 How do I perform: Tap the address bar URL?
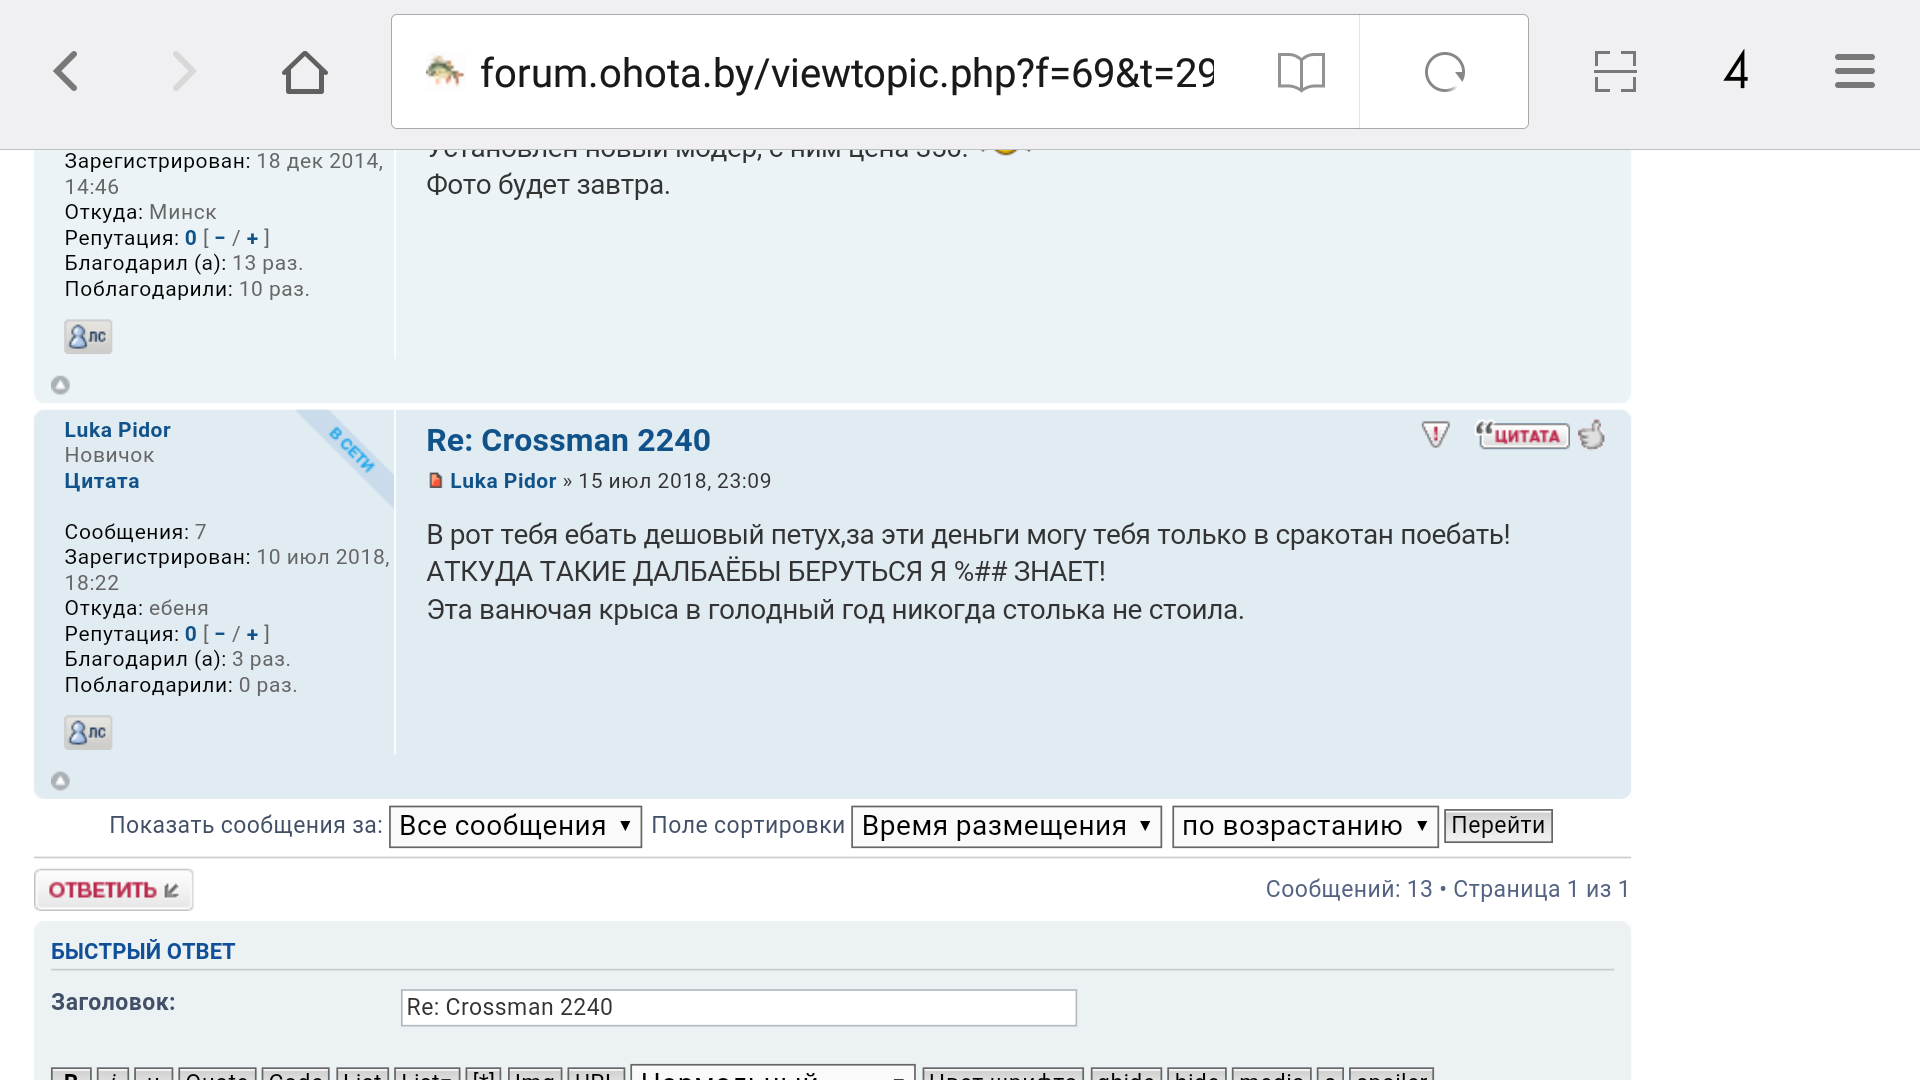(x=845, y=72)
